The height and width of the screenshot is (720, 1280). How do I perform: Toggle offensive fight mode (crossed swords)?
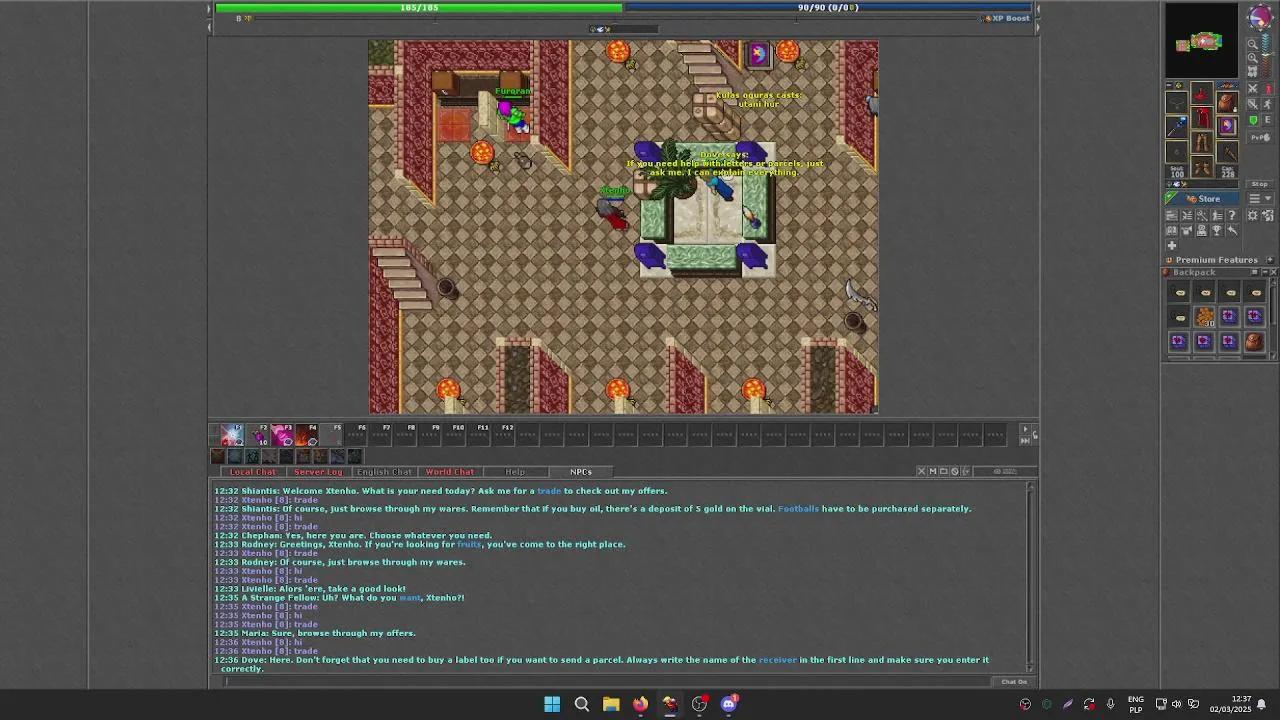tap(1252, 89)
